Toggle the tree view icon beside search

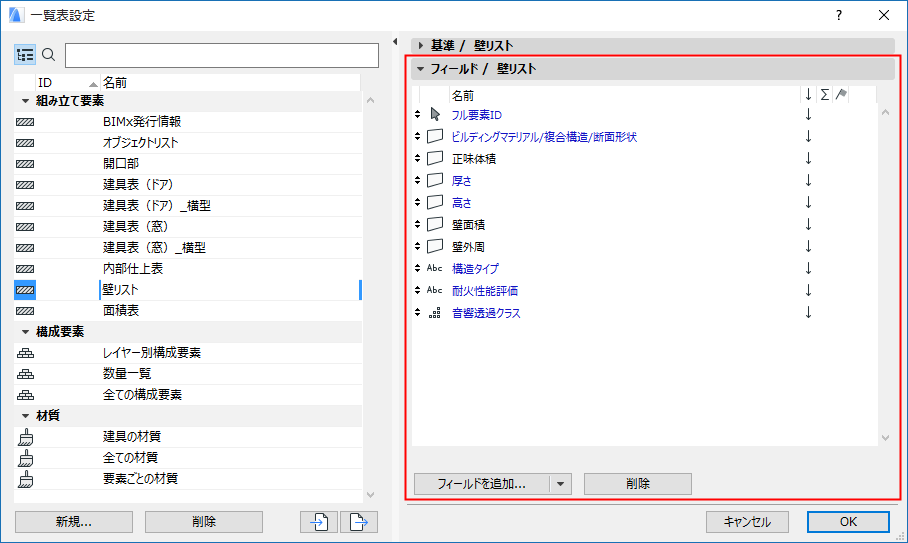coord(25,55)
